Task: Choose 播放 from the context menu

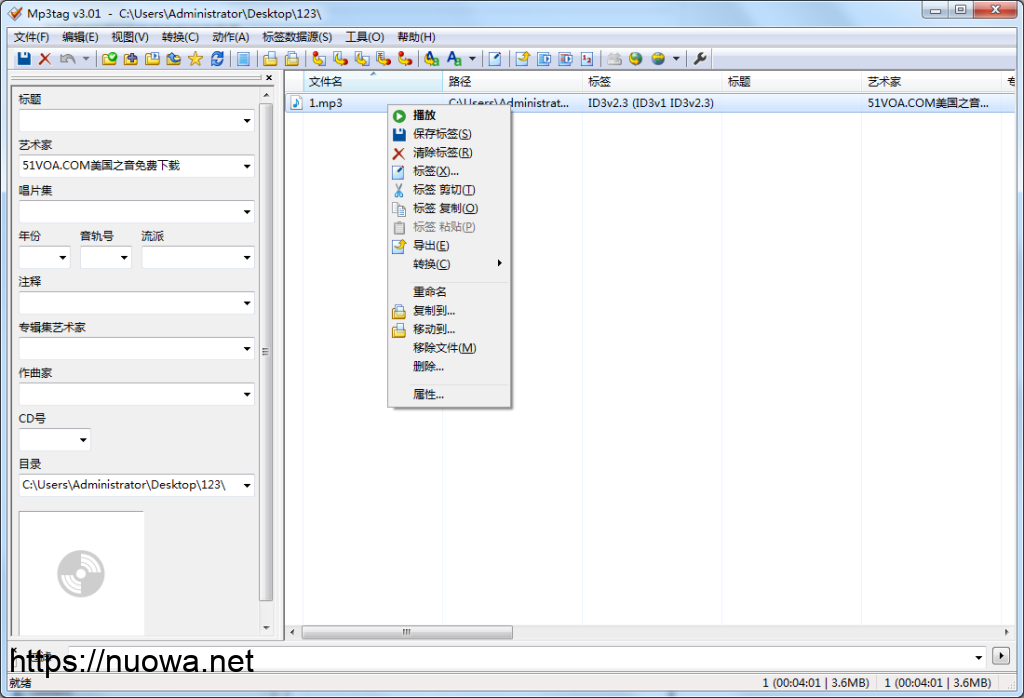Action: pyautogui.click(x=424, y=115)
